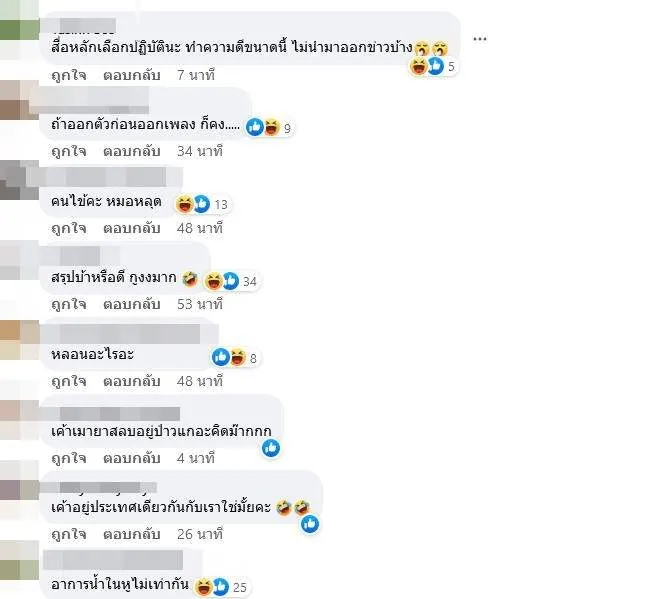Viewport: 666px width, 599px height.
Task: Click the 48 นาที timestamp under 'หลอนอะไรอะ'
Action: click(200, 381)
